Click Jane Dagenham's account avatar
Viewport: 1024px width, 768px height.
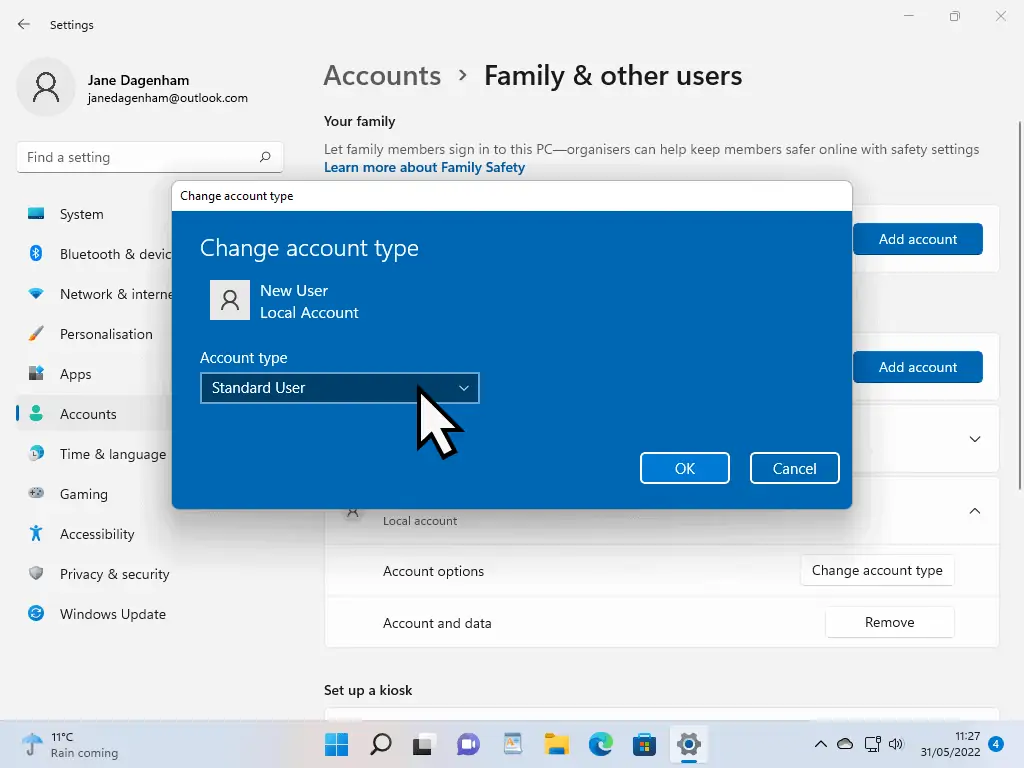pos(46,87)
